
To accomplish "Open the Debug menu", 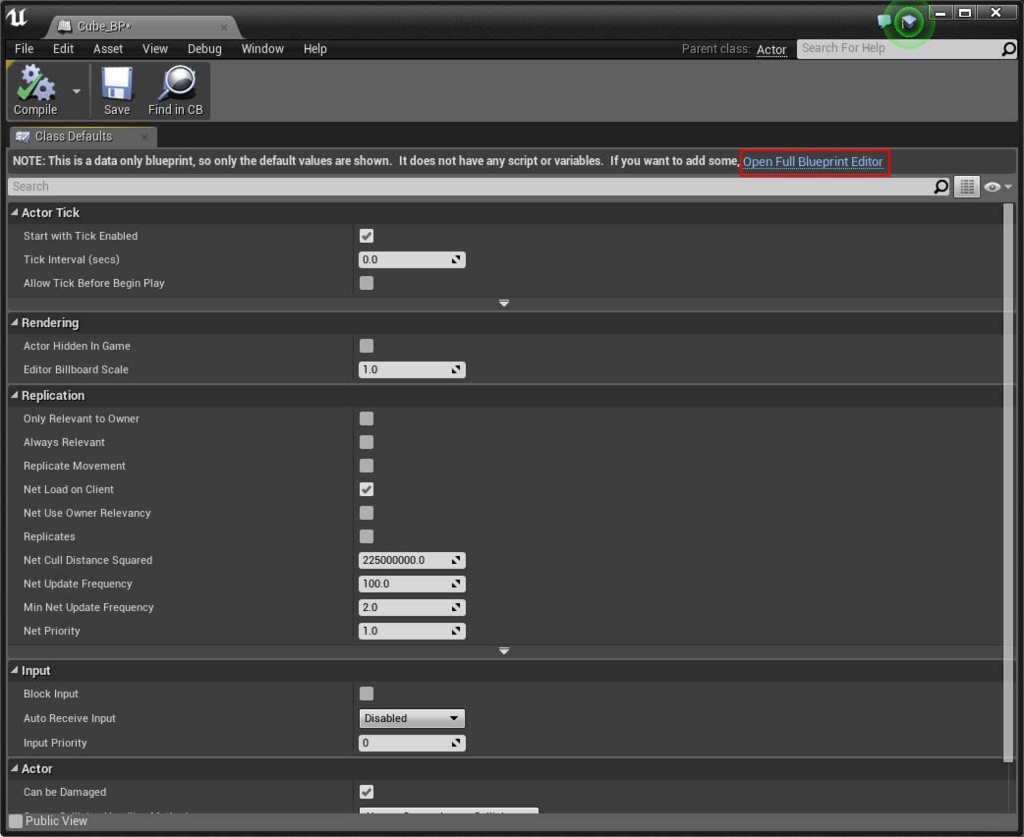I will point(204,49).
